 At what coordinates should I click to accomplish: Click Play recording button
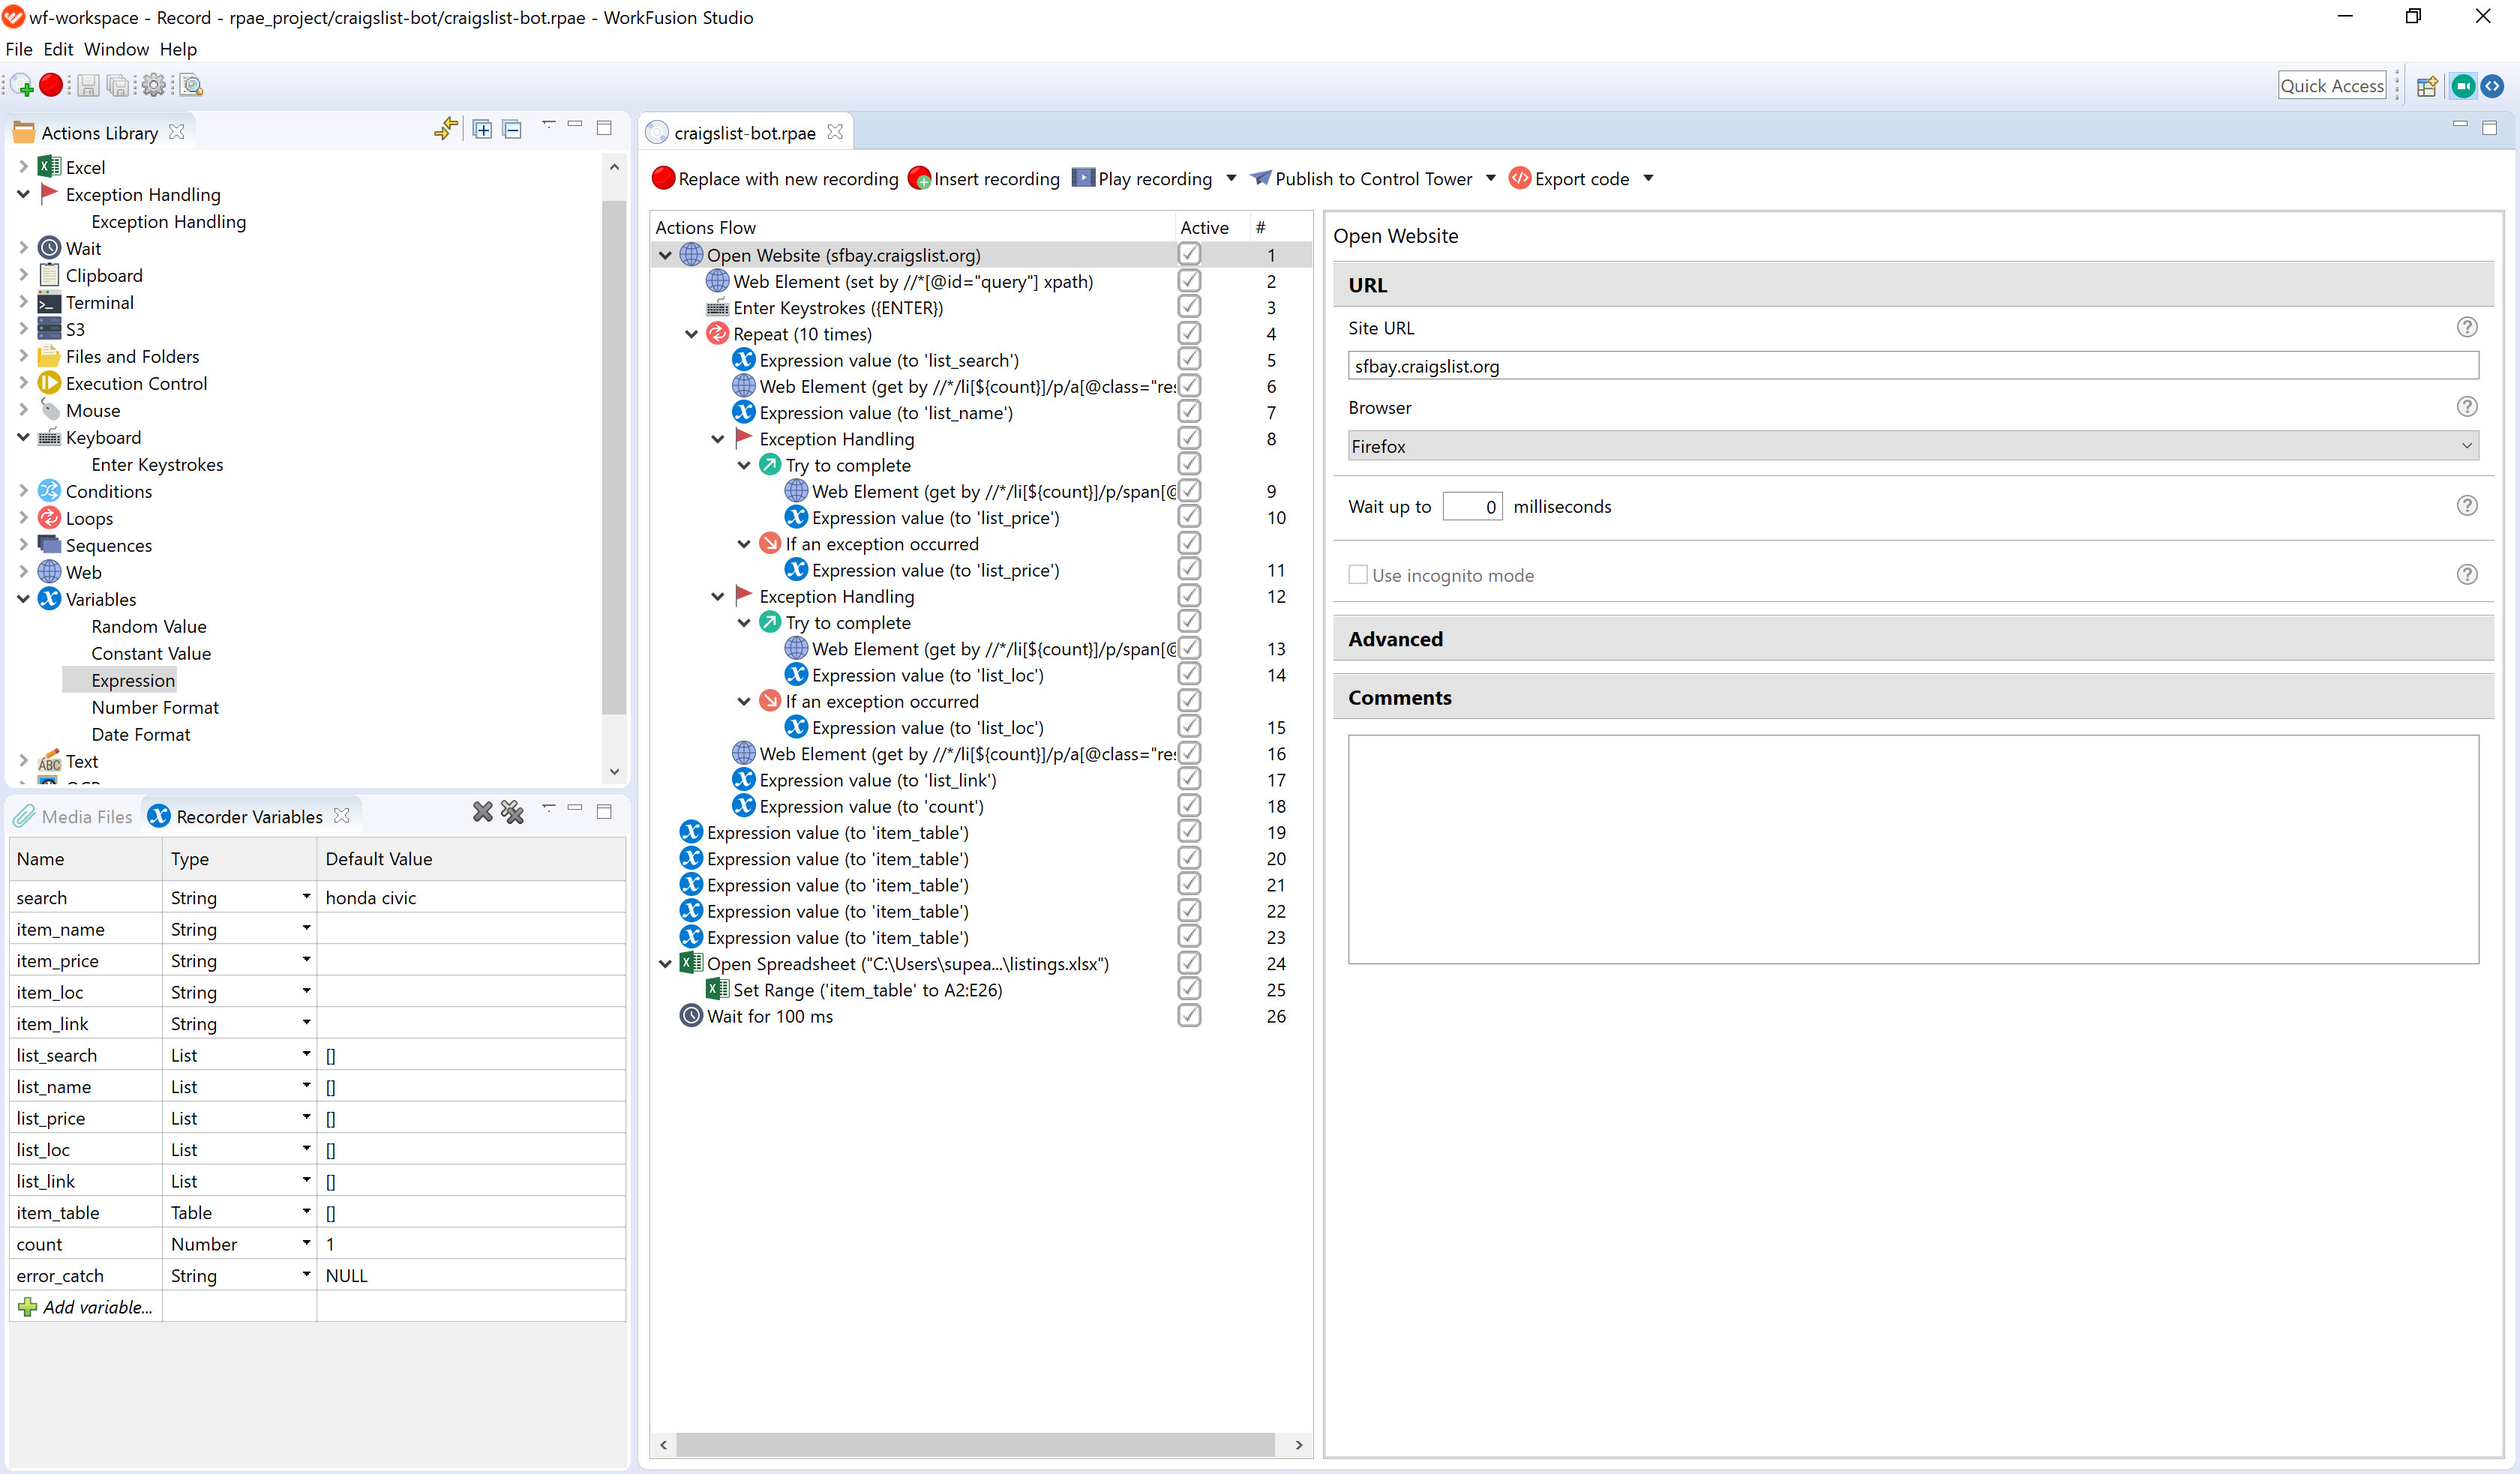1142,178
